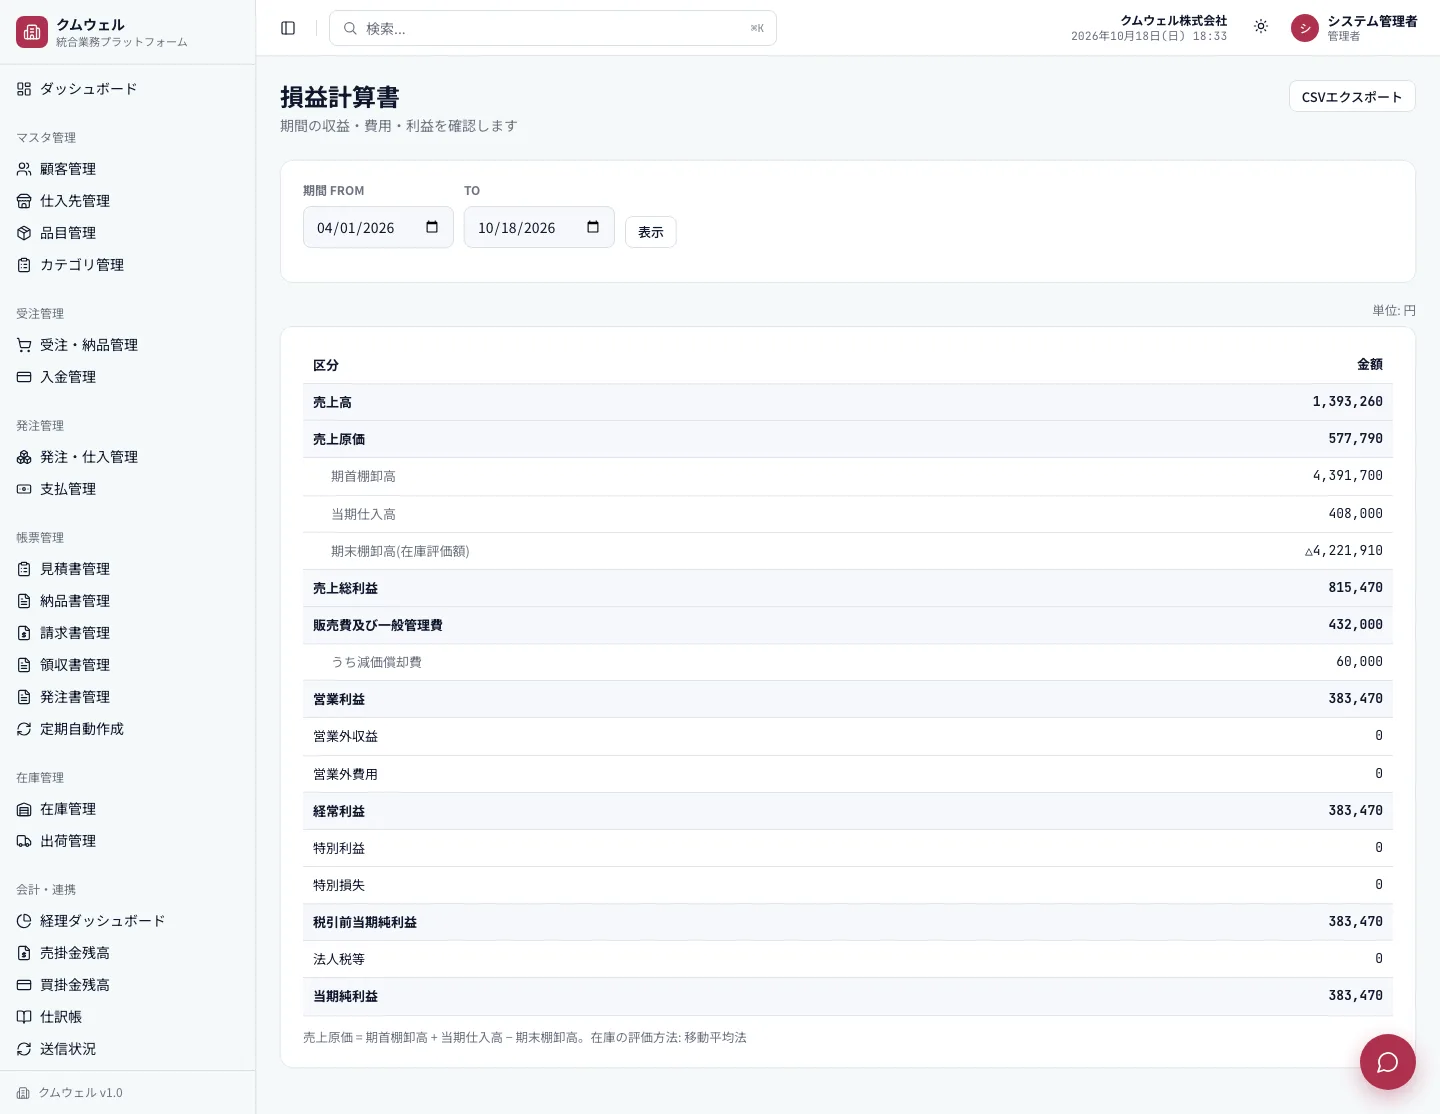Click the 発注書管理 document icon
The height and width of the screenshot is (1114, 1440).
click(24, 697)
